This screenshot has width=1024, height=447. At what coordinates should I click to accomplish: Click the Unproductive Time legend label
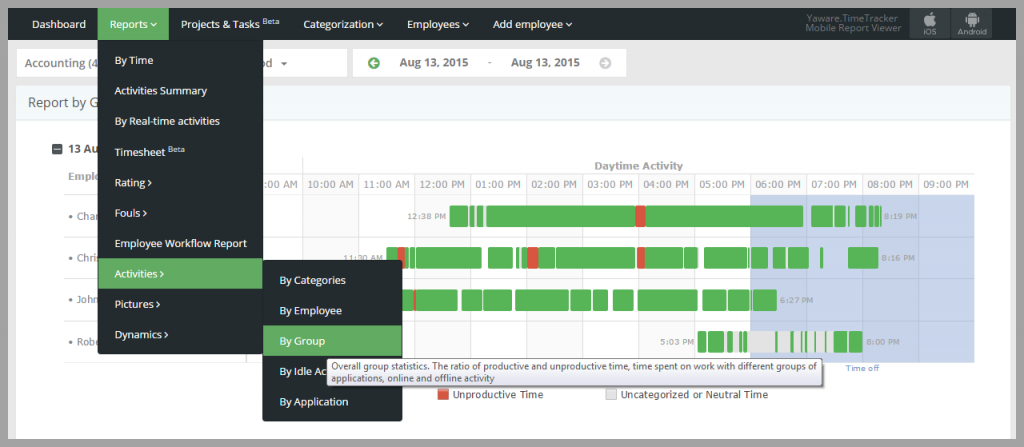(498, 395)
